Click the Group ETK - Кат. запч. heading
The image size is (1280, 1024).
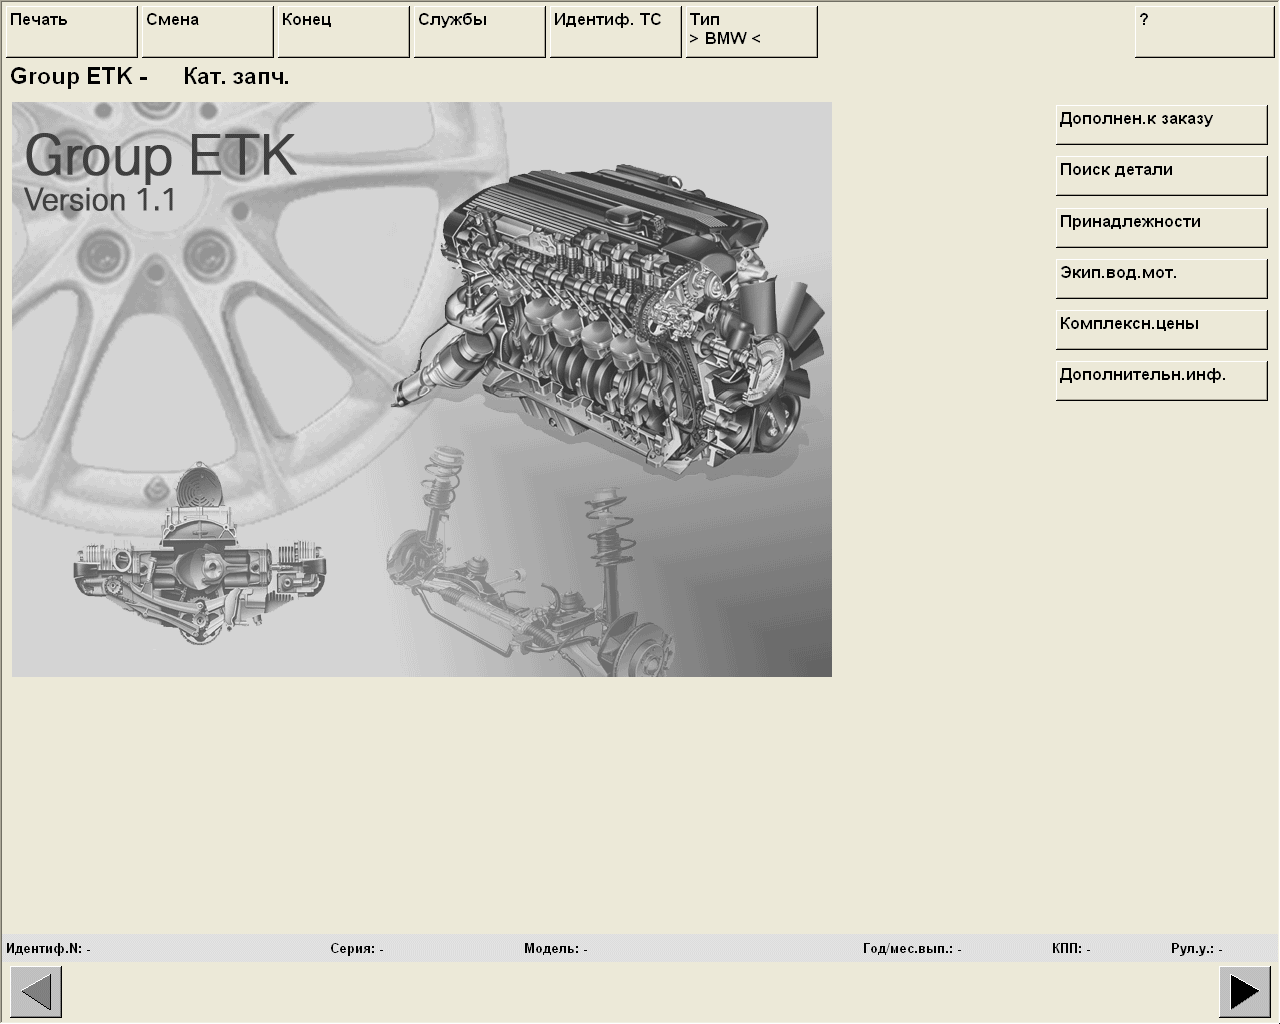[x=150, y=77]
